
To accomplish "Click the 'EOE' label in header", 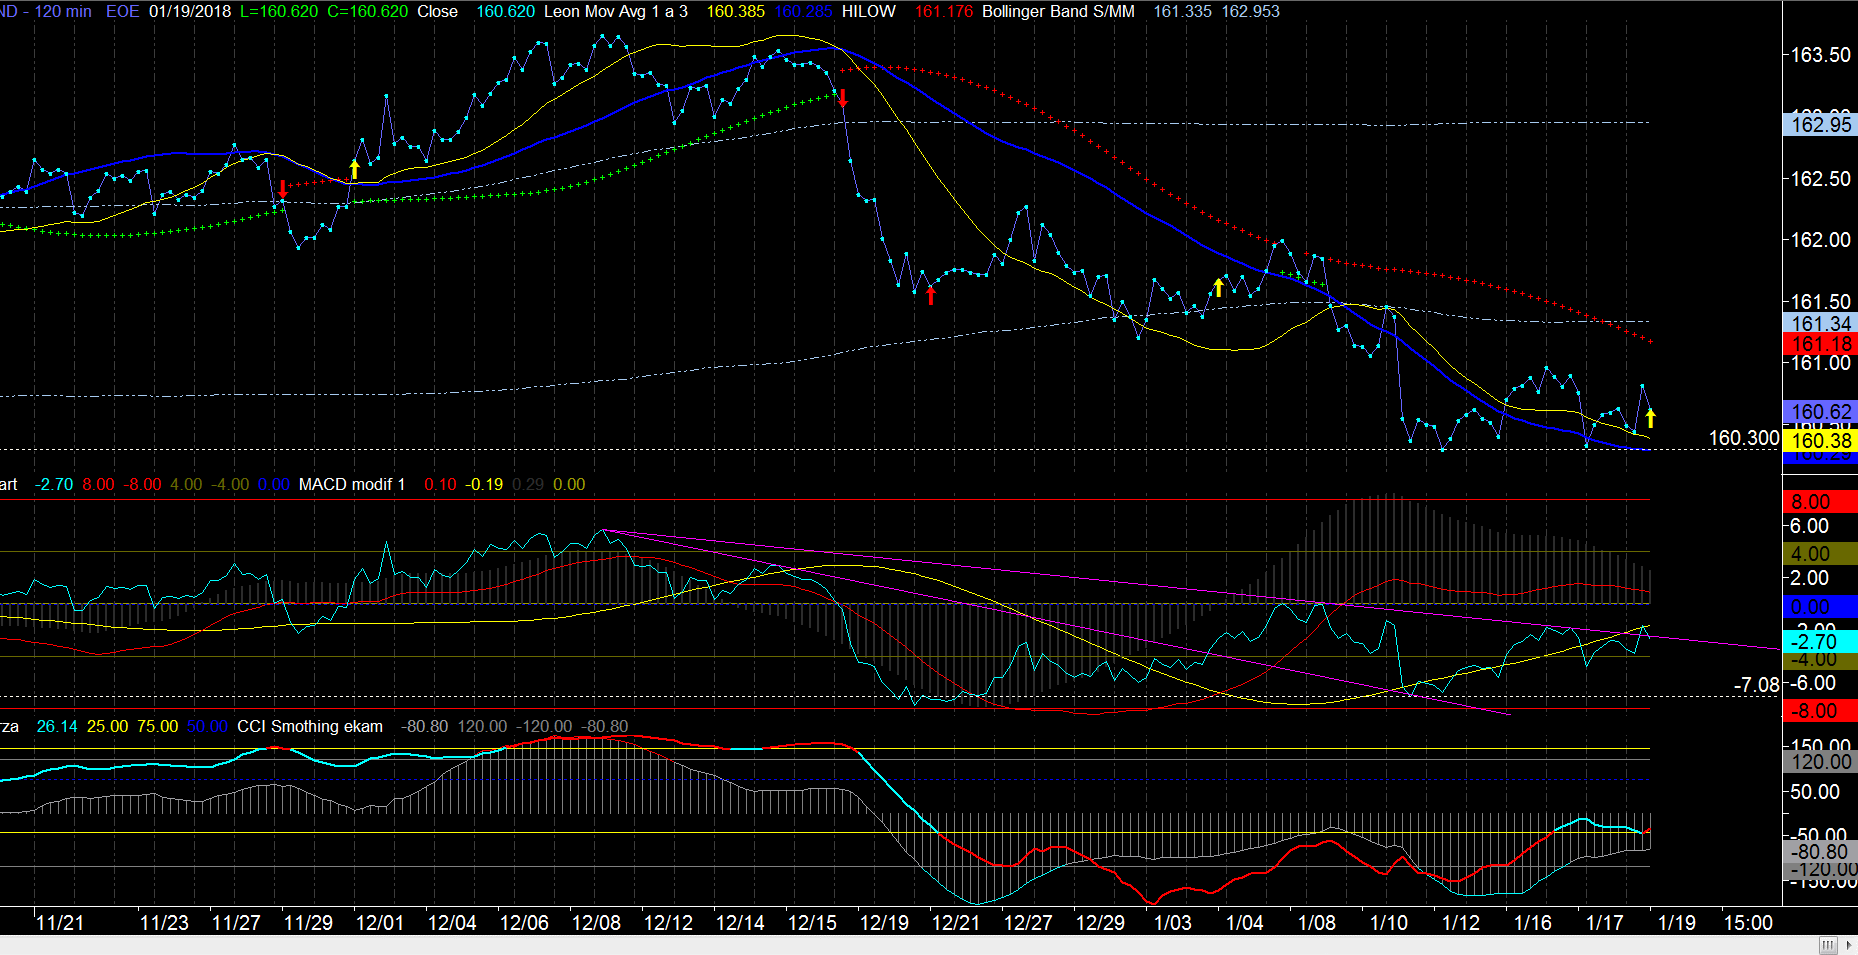I will 123,11.
